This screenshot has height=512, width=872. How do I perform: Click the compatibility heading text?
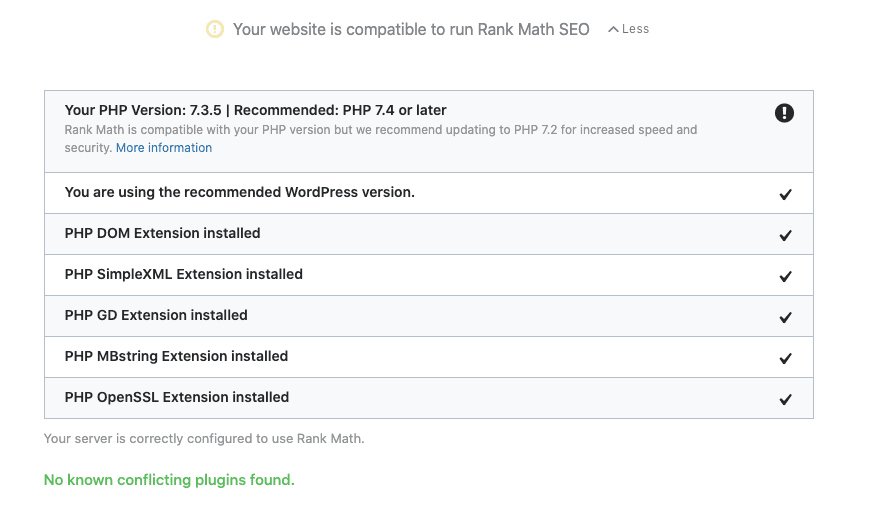411,29
